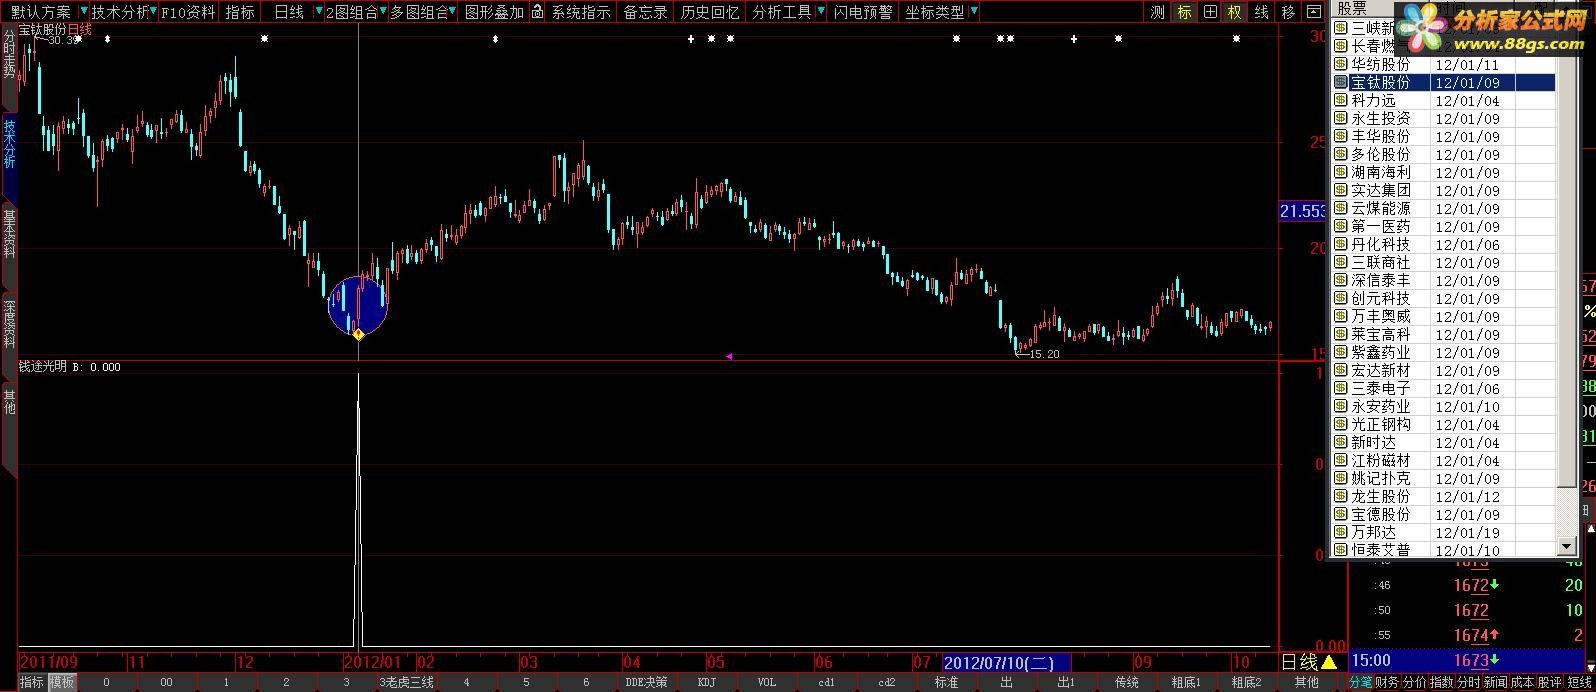Click the 多伦股份 row icon

click(x=1341, y=155)
